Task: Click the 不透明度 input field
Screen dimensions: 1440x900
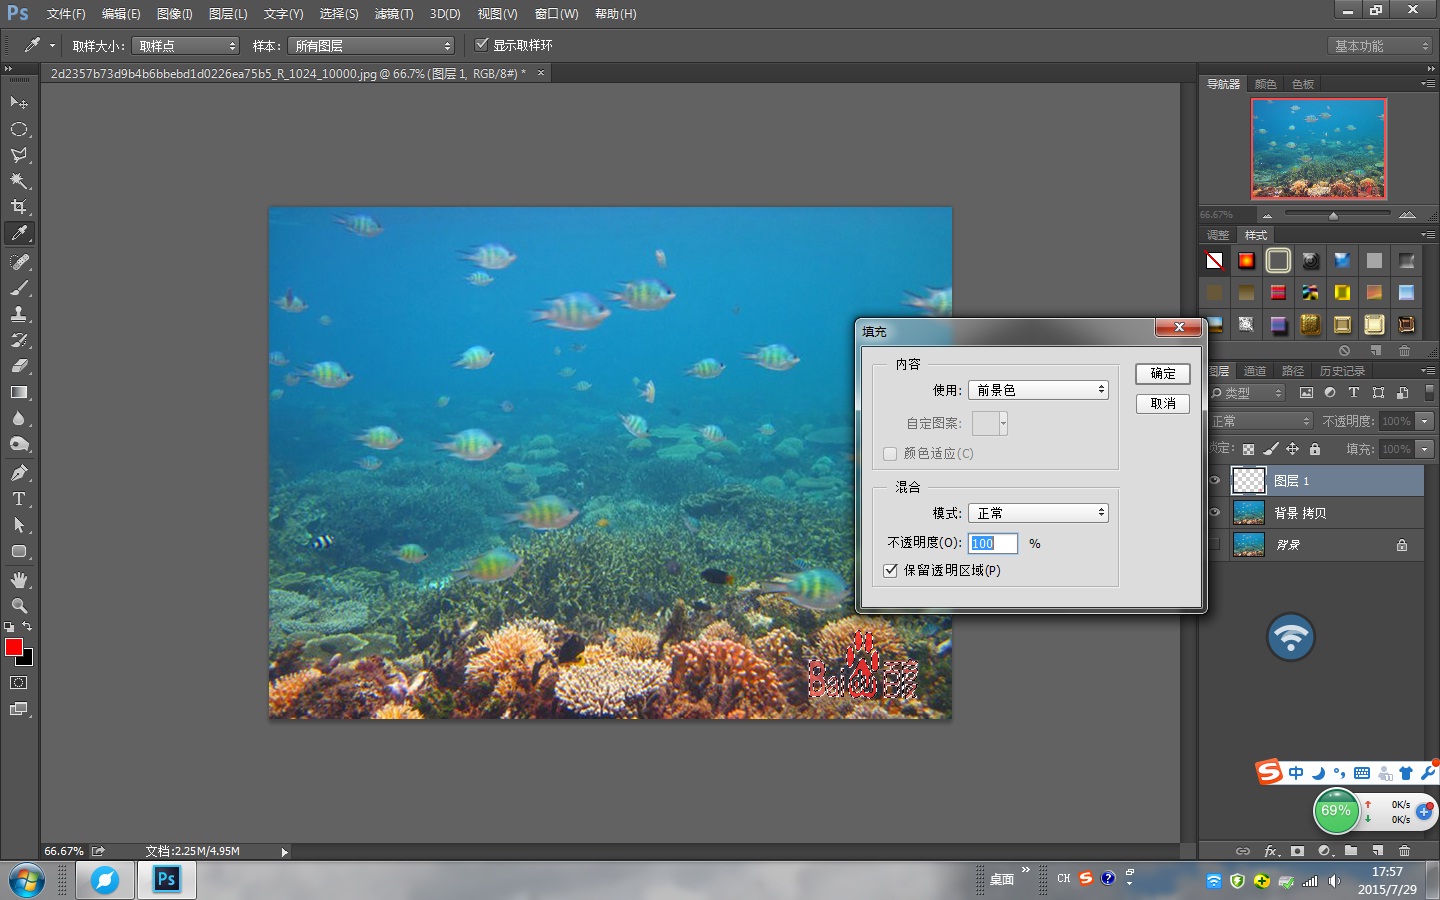Action: coord(993,543)
